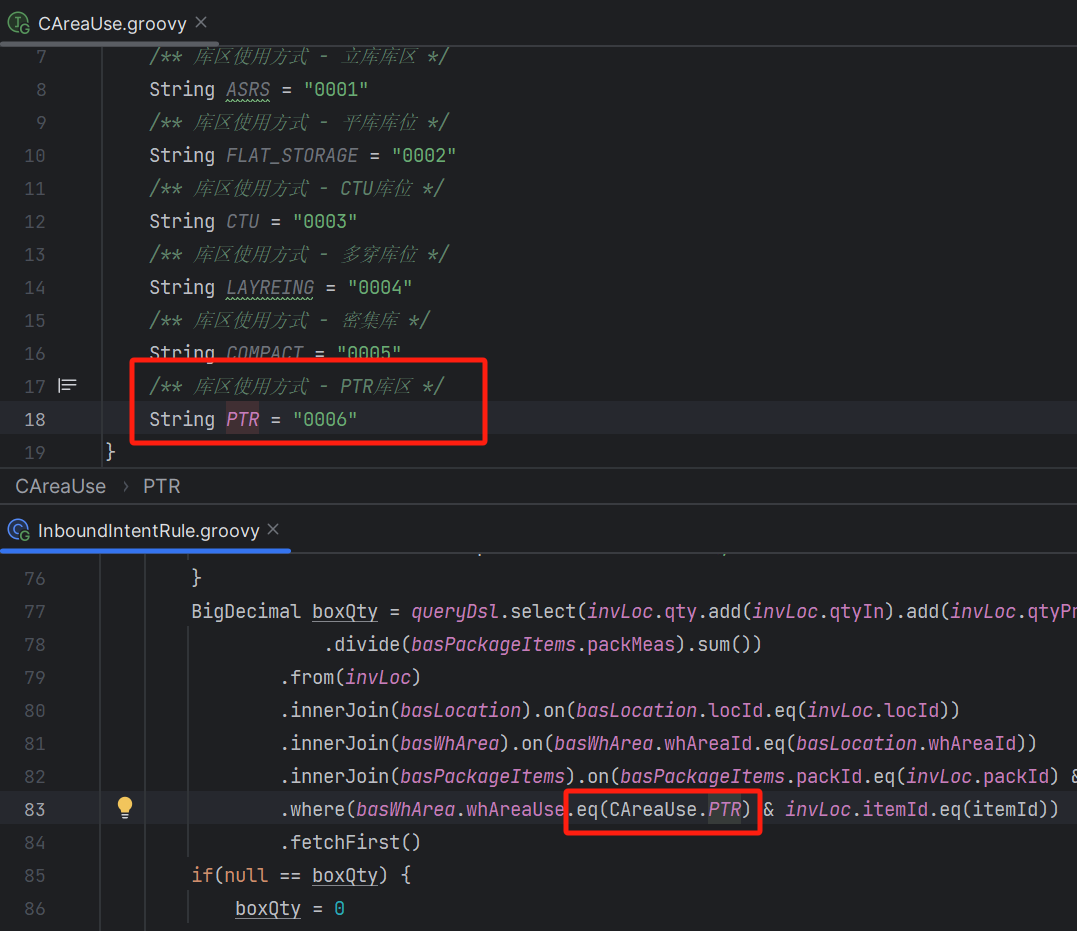Screen dimensions: 1077x931
Task: Click the CTU comment on line 11
Action: tap(297, 188)
